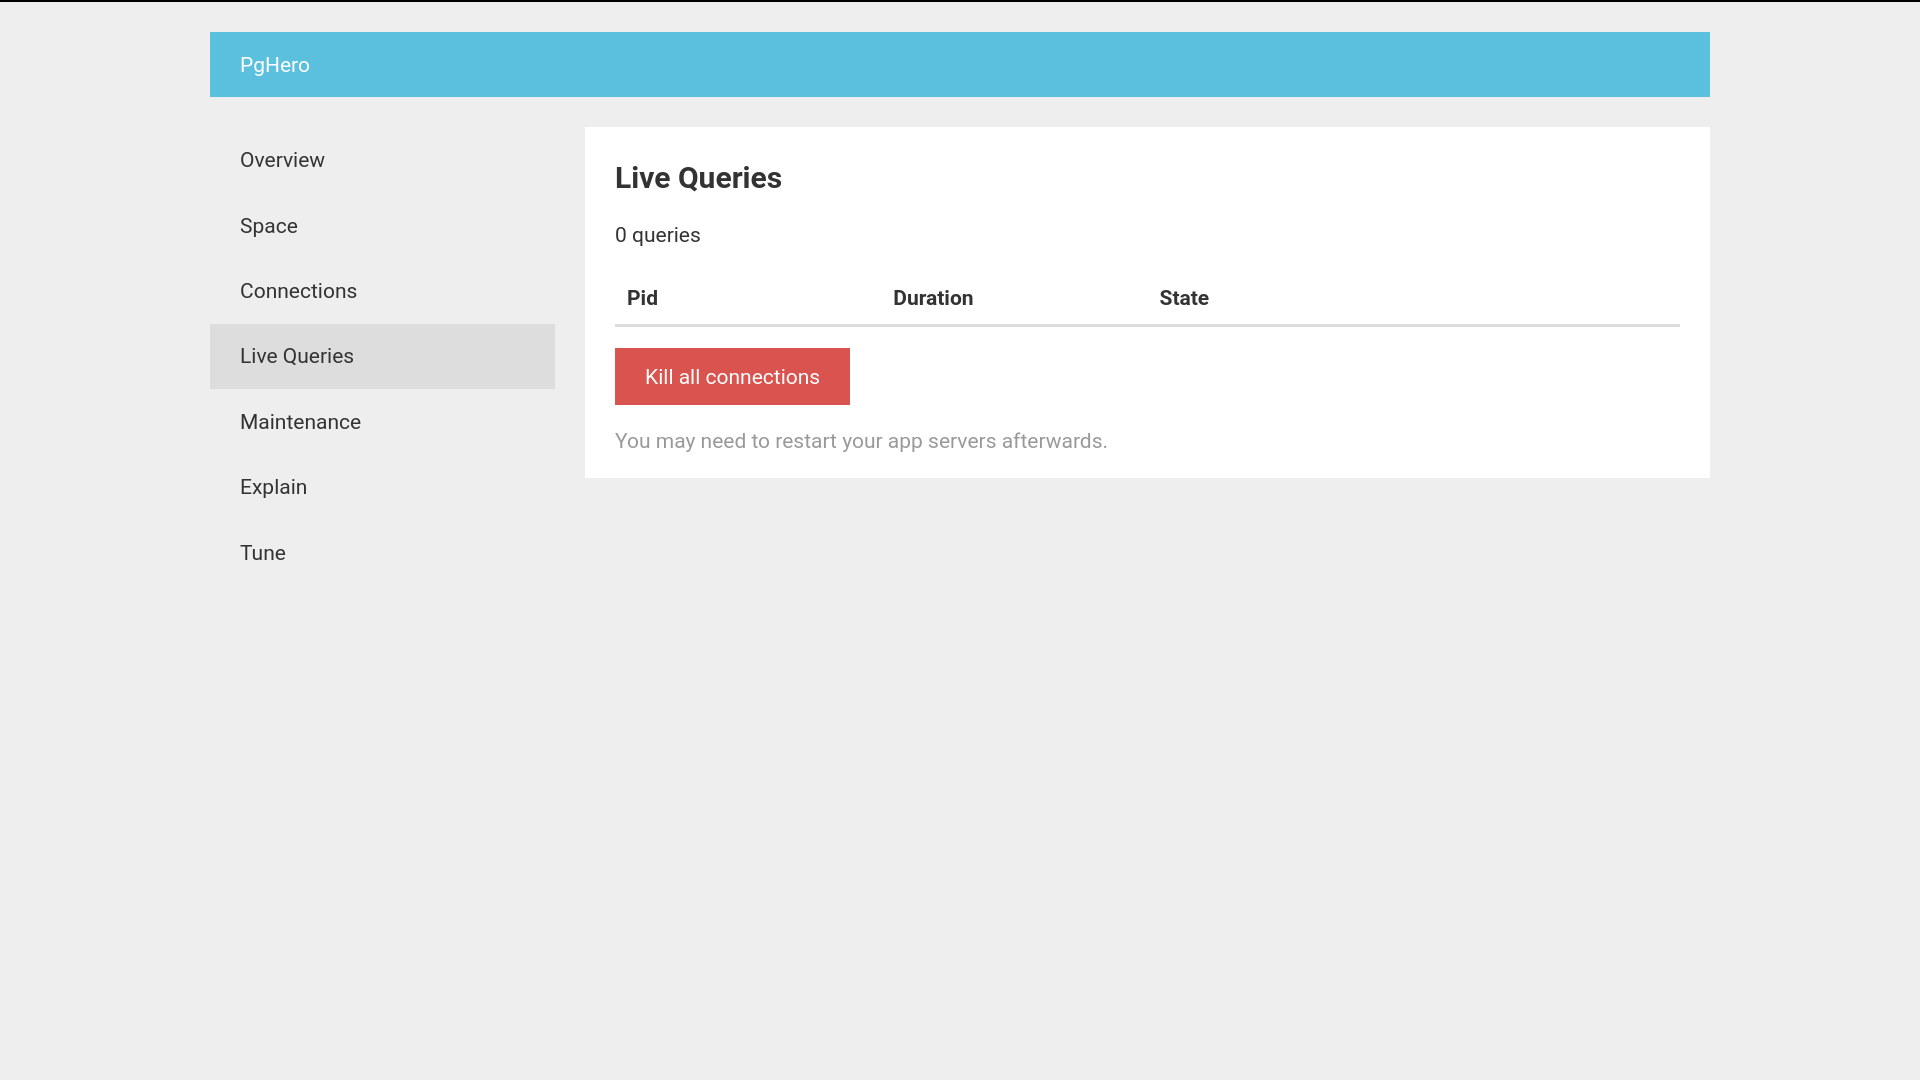Click the Duration column header

(x=932, y=298)
